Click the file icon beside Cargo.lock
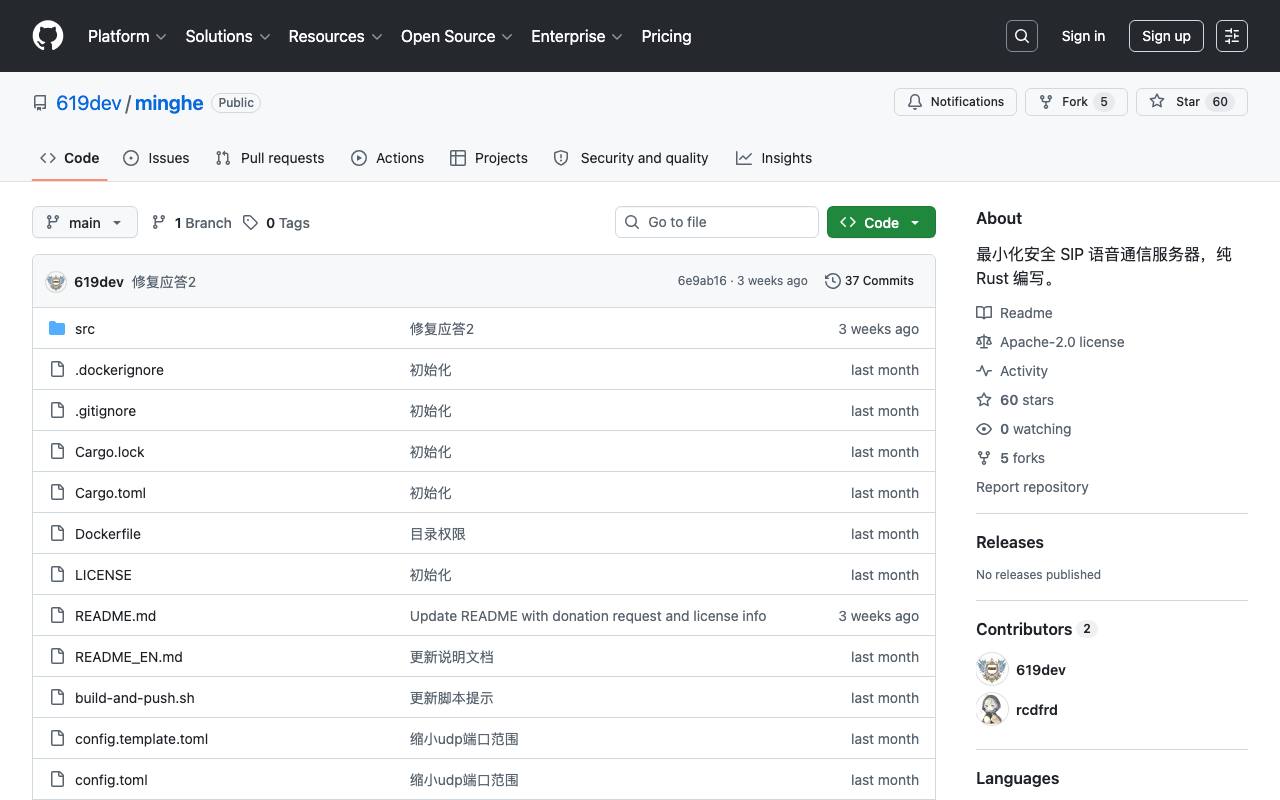The image size is (1280, 800). pos(57,452)
